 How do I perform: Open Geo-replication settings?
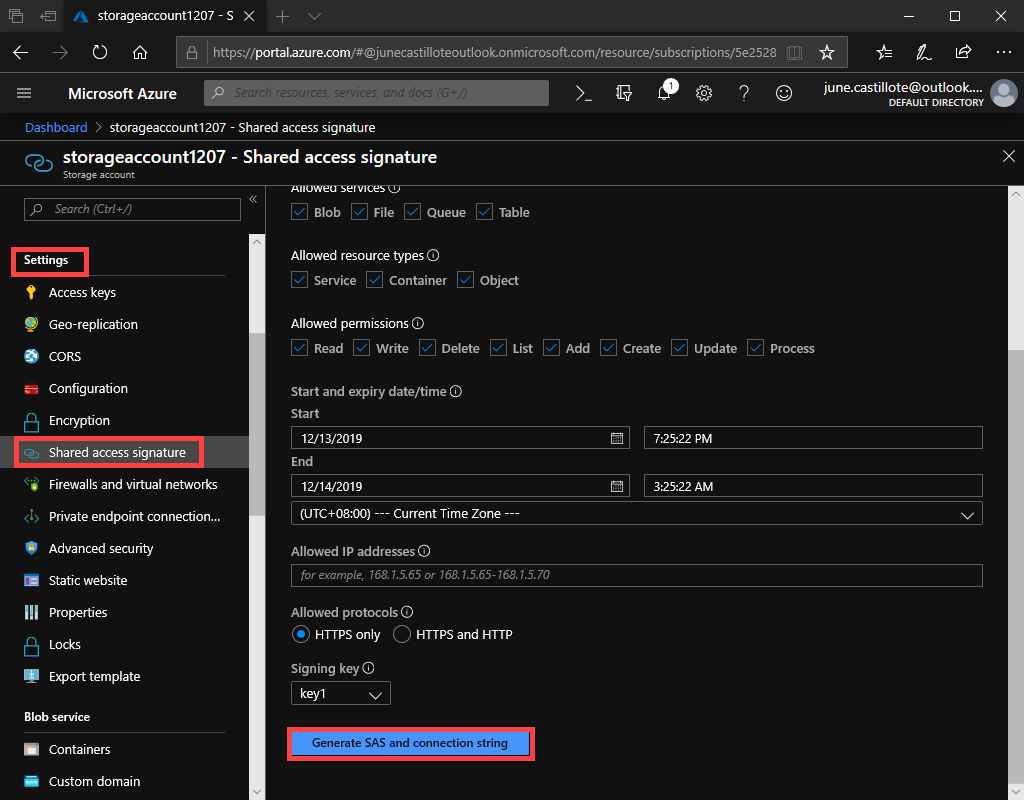coord(93,325)
